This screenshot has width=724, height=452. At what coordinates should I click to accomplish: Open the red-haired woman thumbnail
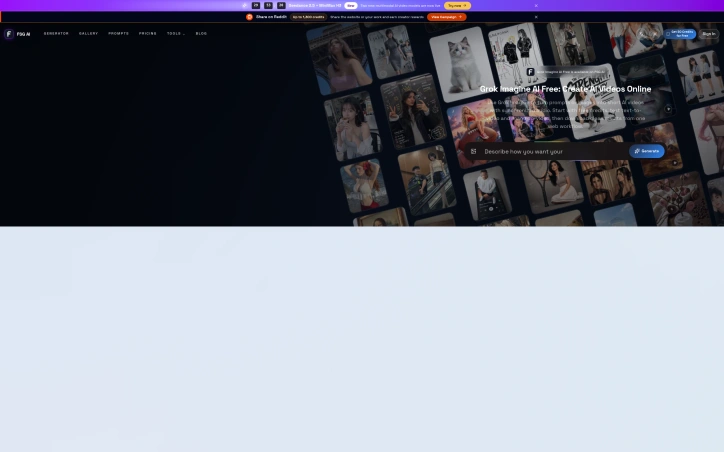click(364, 185)
